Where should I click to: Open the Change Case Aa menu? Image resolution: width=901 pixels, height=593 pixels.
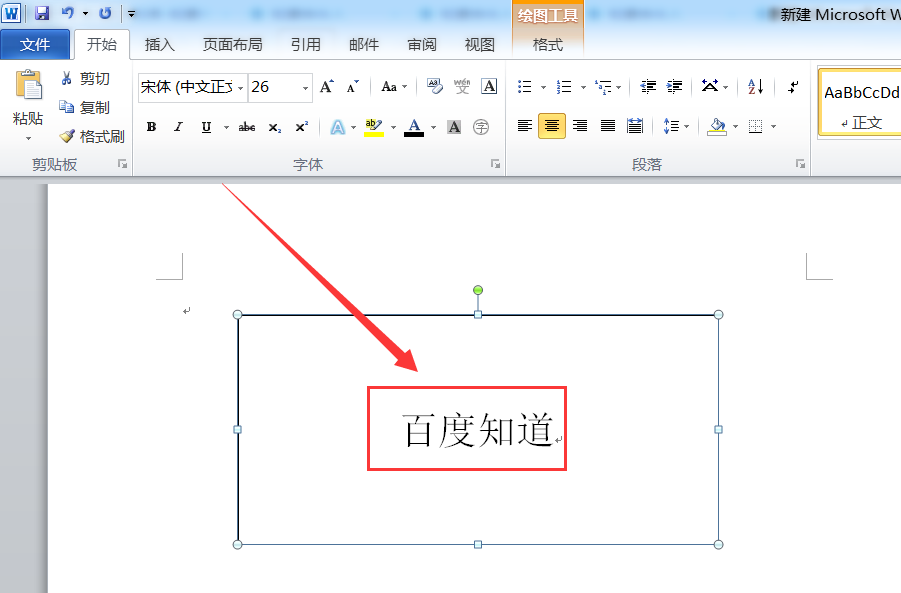(x=394, y=87)
